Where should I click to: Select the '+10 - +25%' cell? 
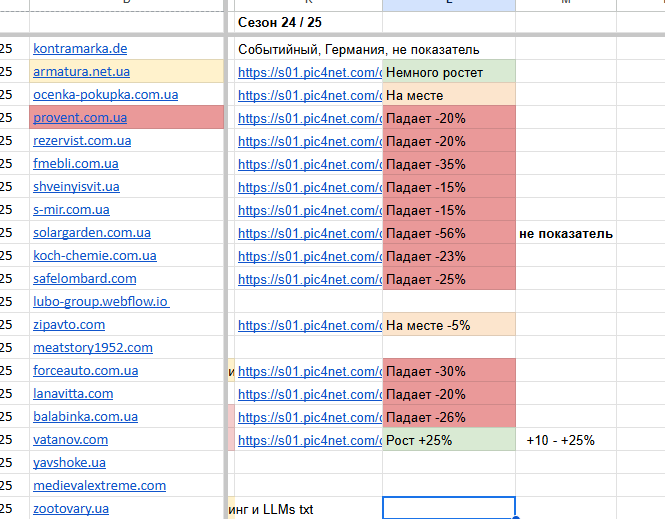[x=566, y=439]
